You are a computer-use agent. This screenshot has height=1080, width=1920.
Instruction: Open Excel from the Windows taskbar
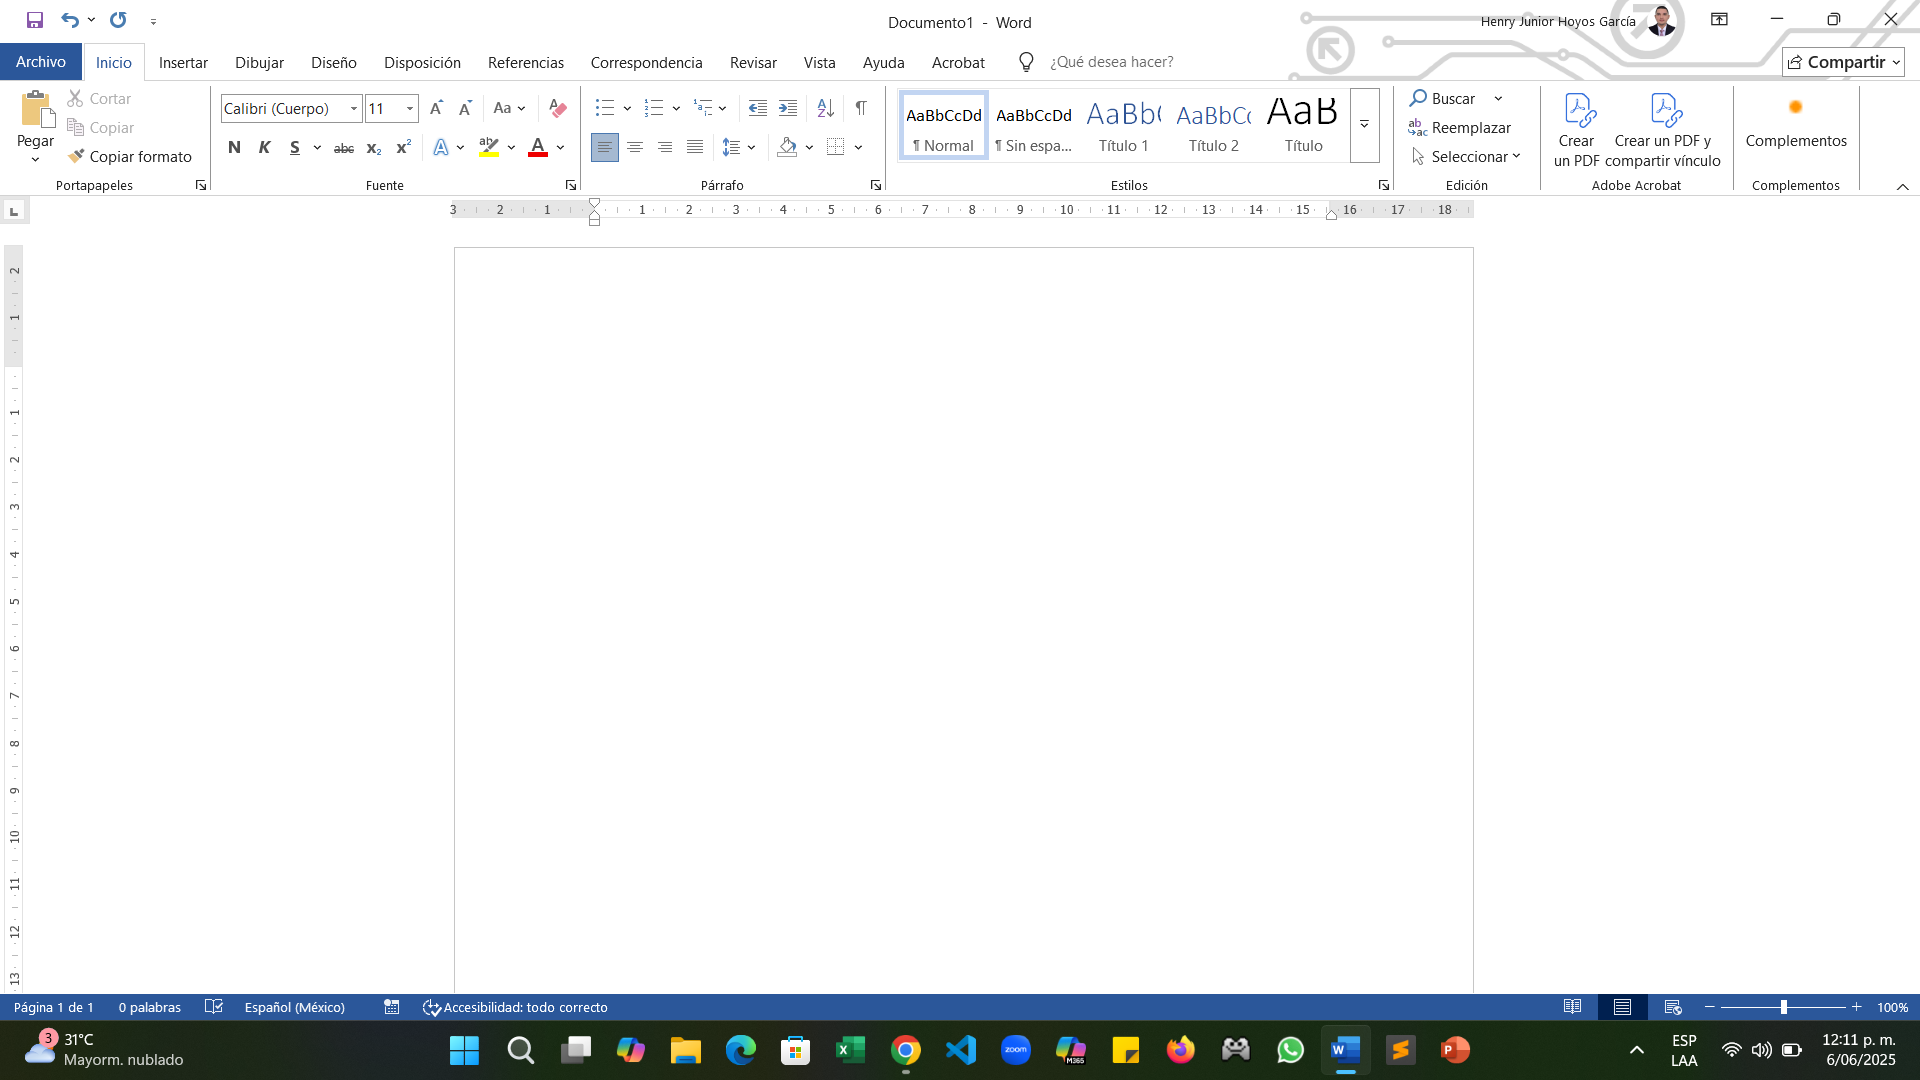(x=851, y=1050)
